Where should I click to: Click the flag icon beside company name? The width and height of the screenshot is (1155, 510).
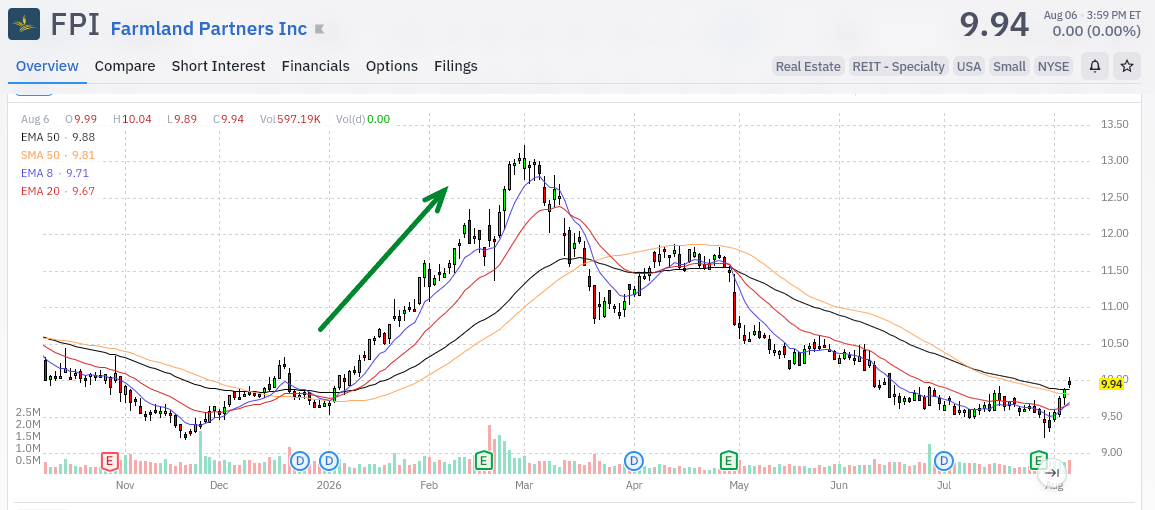click(319, 29)
